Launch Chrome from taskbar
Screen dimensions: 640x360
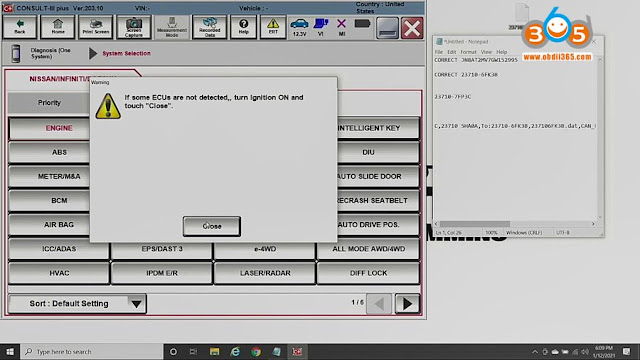tap(256, 351)
